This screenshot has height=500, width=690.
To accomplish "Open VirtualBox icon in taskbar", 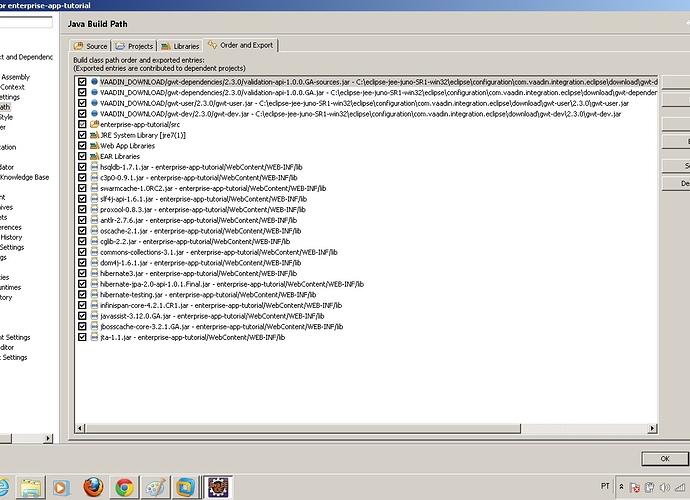I will (x=186, y=488).
